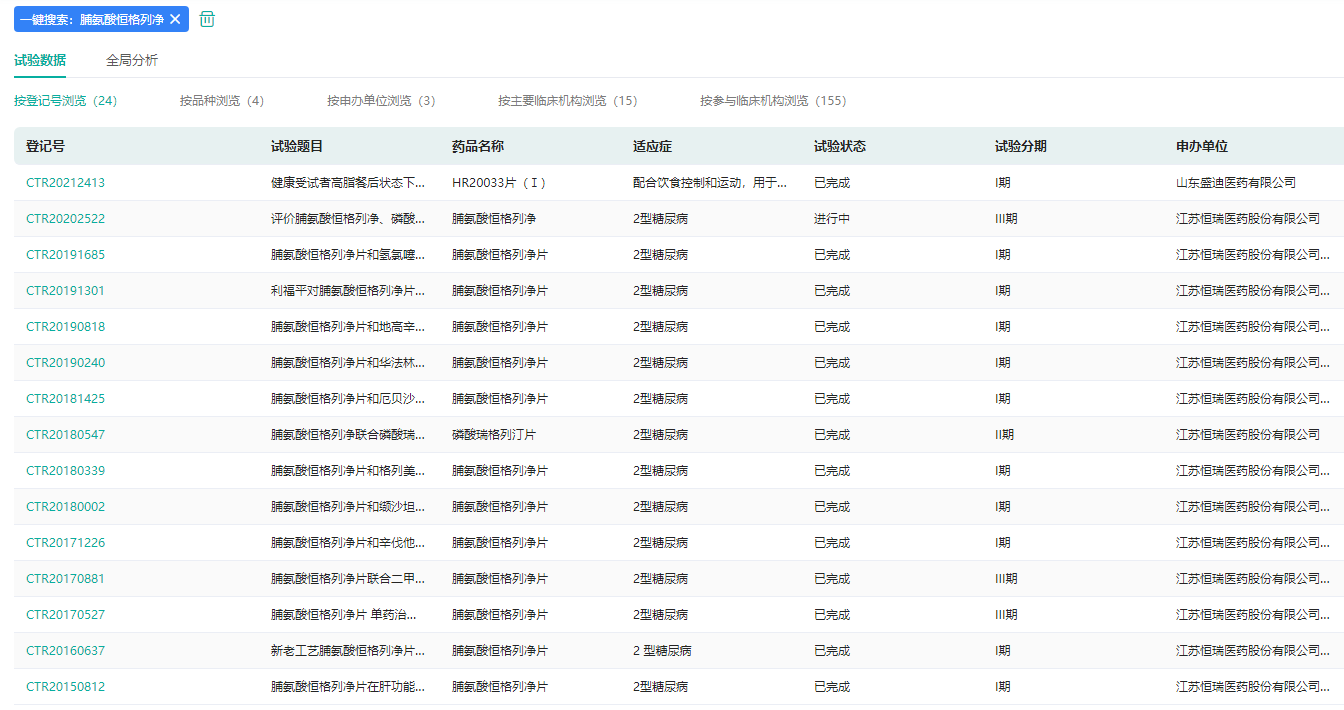Open registration entry CTR20150812

click(65, 687)
